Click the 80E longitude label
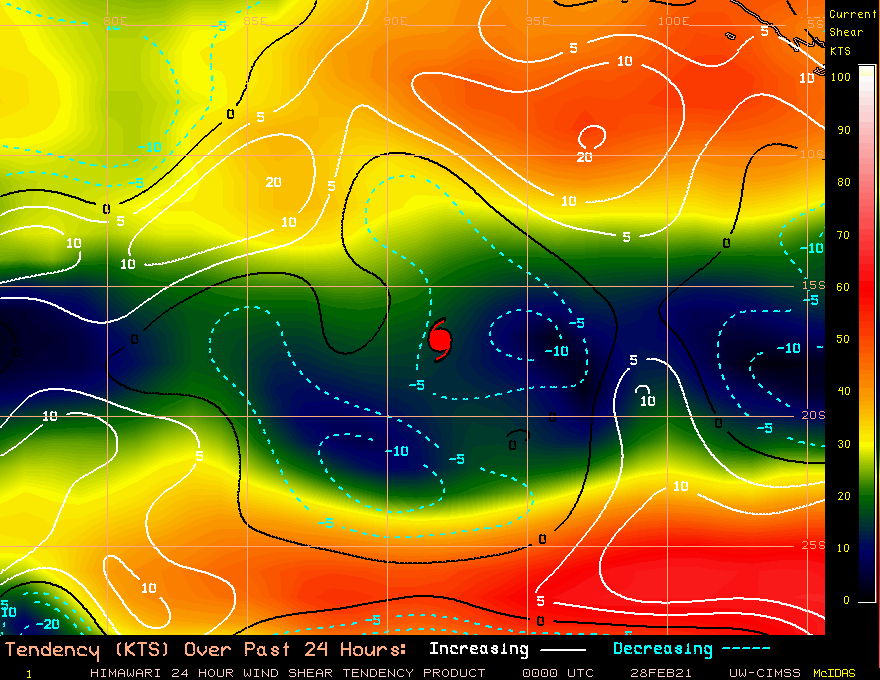880x680 pixels. 116,21
